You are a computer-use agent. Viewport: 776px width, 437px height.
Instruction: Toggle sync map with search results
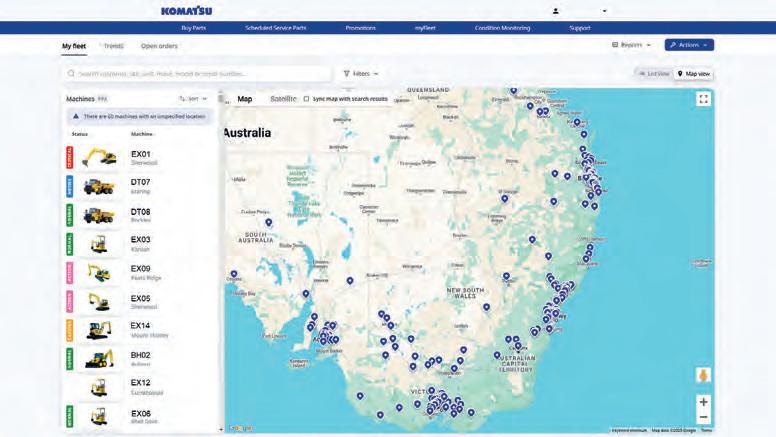click(306, 99)
